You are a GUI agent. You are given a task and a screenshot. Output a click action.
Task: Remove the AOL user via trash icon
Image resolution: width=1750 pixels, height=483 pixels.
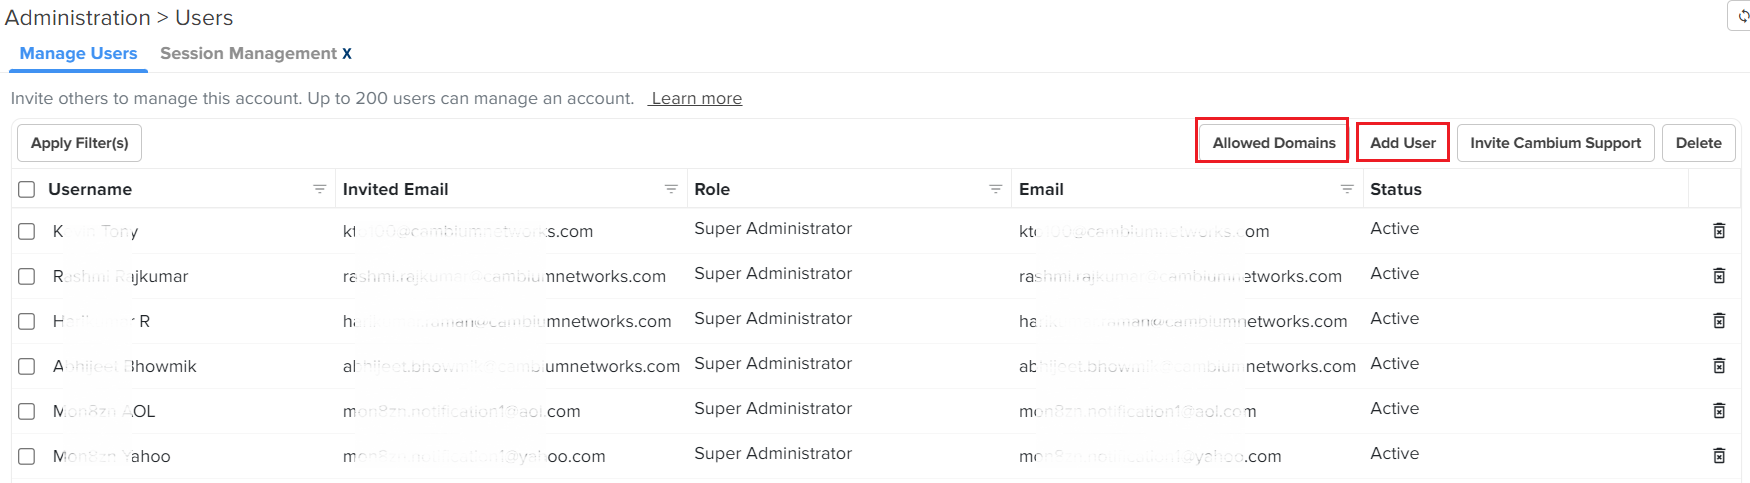point(1719,411)
